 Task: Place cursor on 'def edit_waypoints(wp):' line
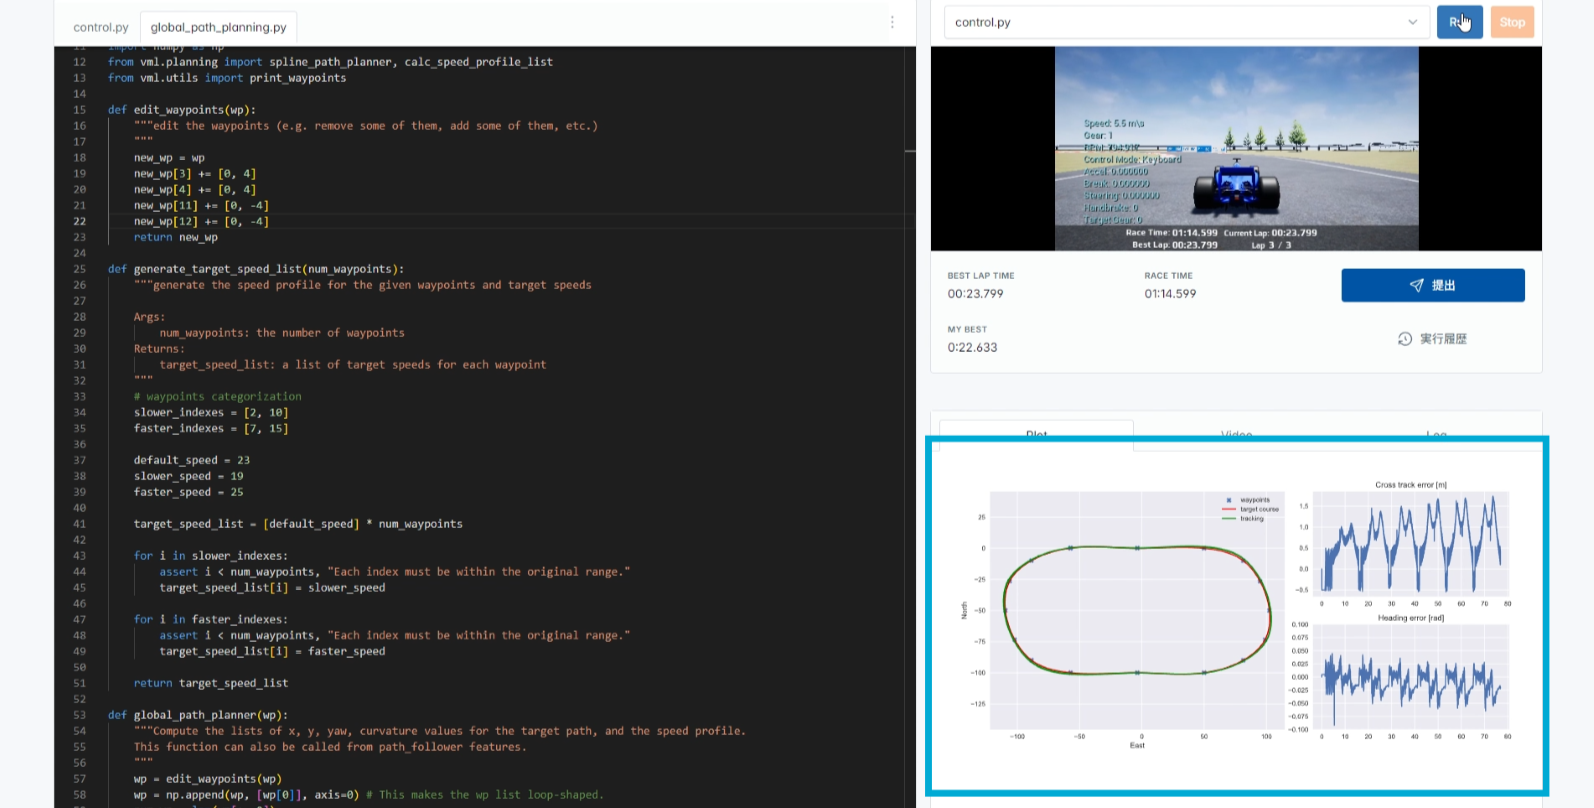(182, 110)
